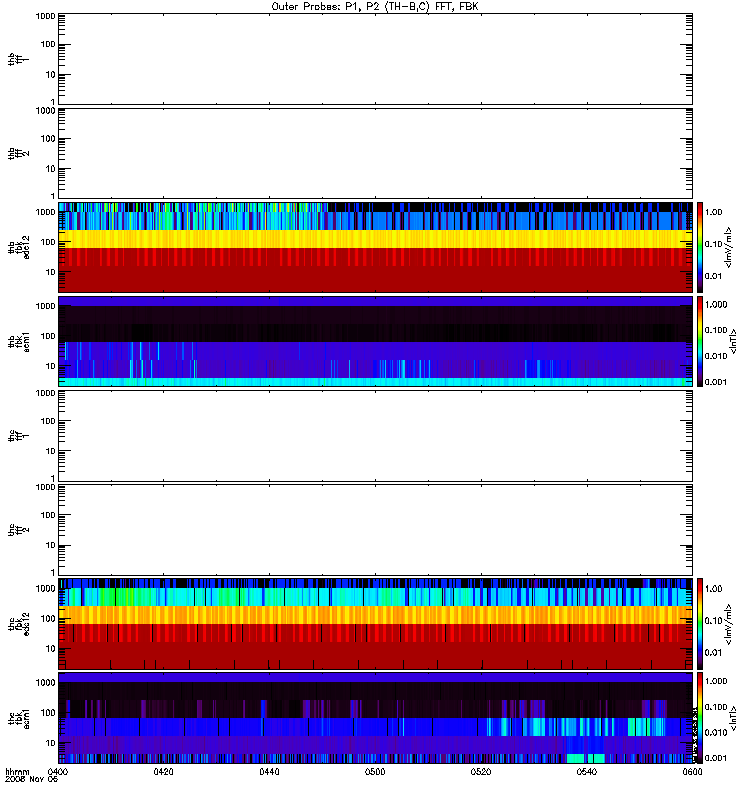
Task: Click the <|nT|> unit label beside thb scm1 color bar
Action: 734,341
